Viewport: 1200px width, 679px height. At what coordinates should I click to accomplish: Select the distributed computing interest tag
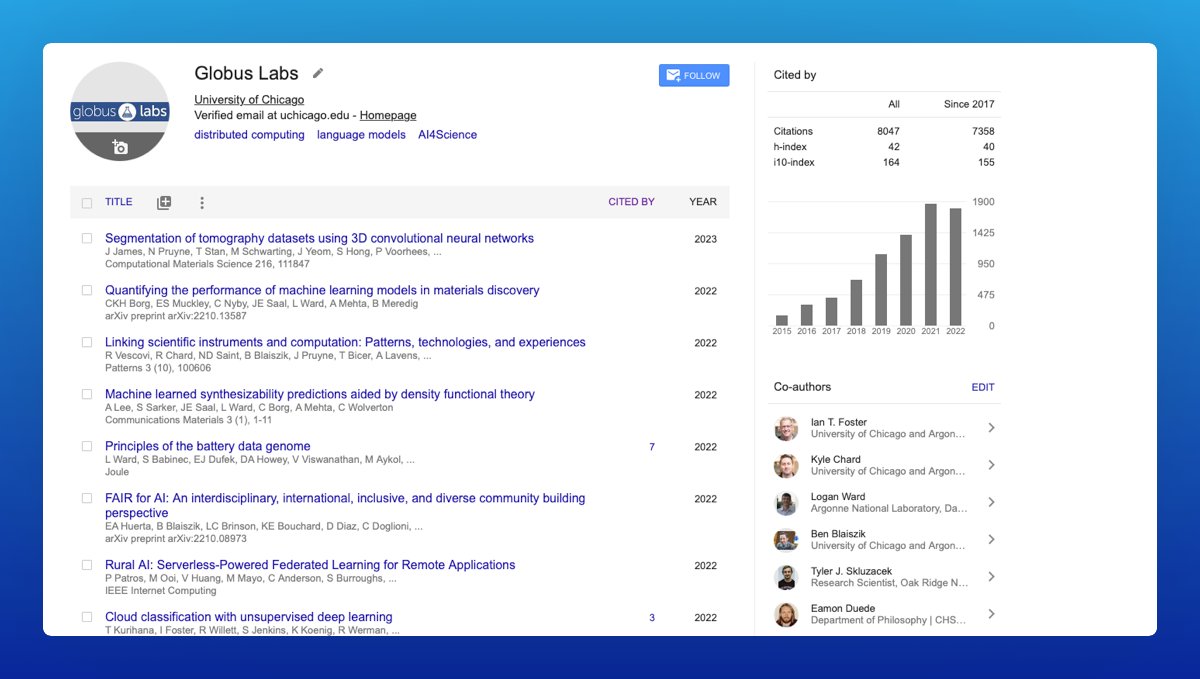249,135
